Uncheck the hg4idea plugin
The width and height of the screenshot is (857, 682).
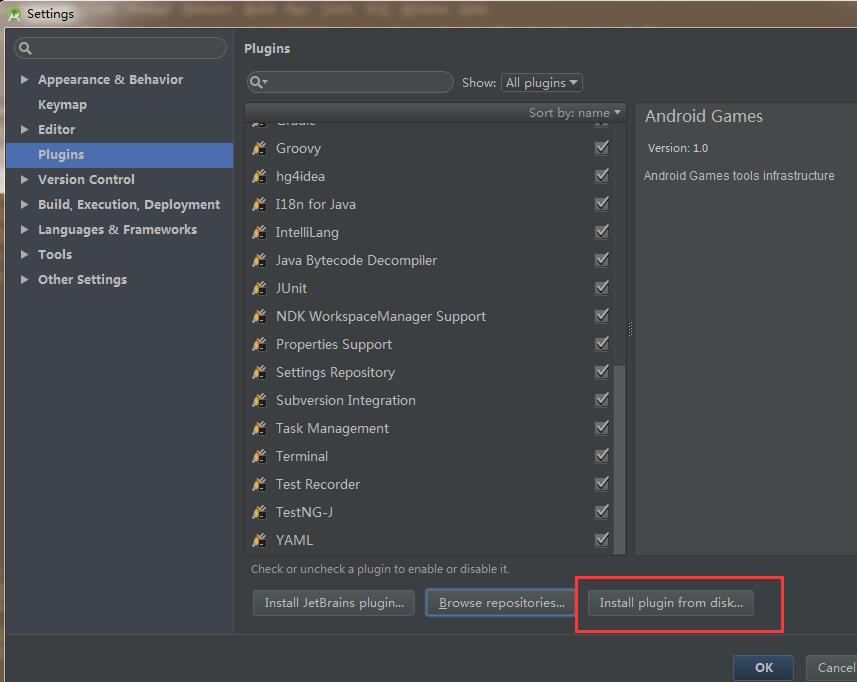coord(602,175)
